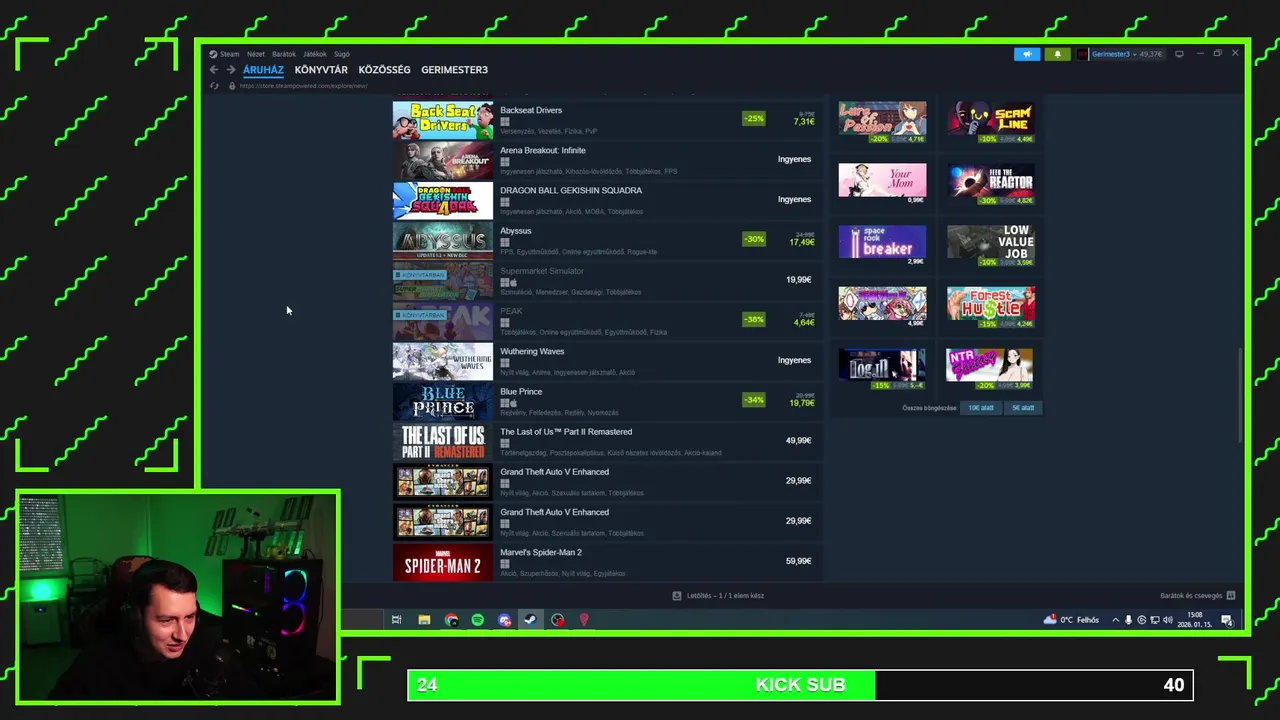The height and width of the screenshot is (720, 1280).
Task: Open Chrome from the taskbar
Action: [451, 620]
